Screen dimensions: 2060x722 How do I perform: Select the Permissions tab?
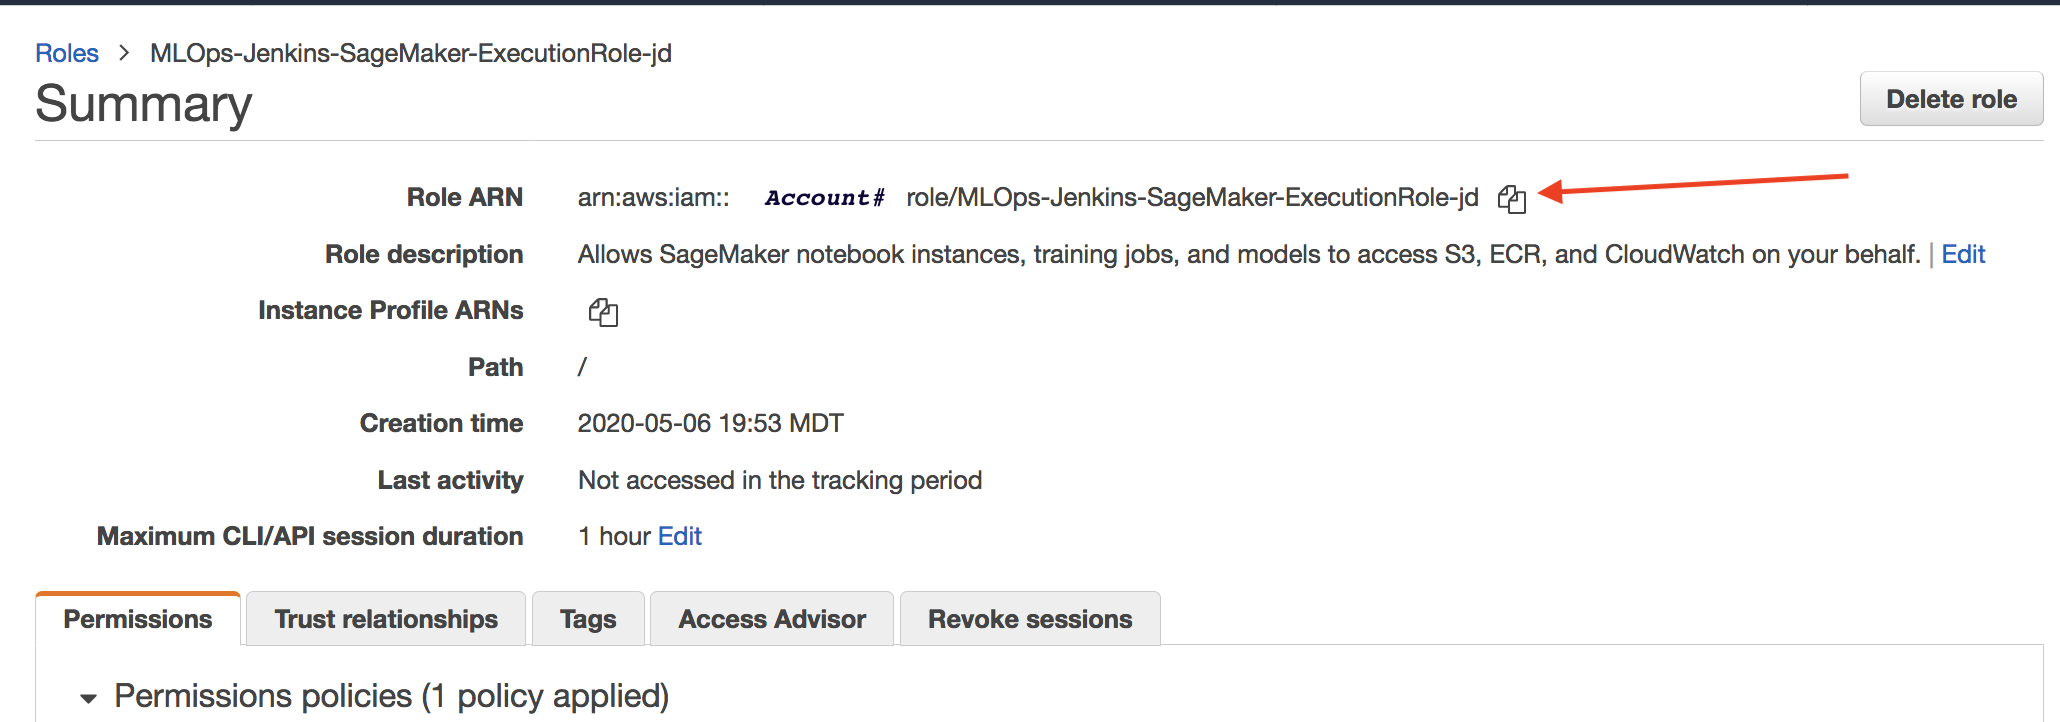138,619
